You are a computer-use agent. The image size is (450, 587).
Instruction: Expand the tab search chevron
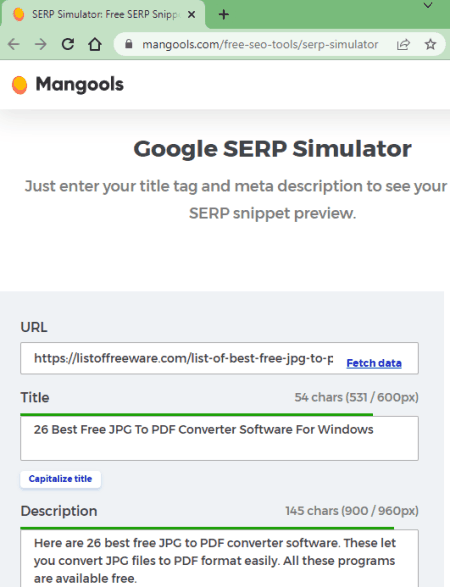coord(428,5)
